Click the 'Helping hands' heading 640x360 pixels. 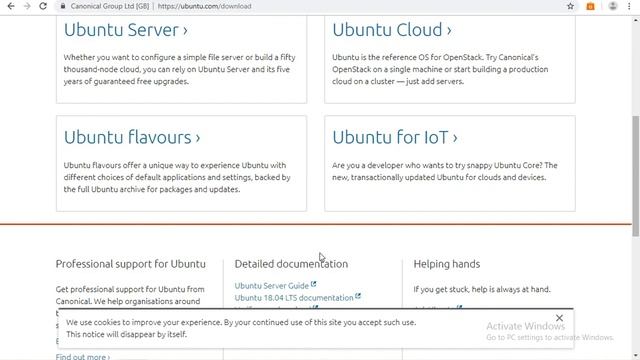tap(447, 264)
